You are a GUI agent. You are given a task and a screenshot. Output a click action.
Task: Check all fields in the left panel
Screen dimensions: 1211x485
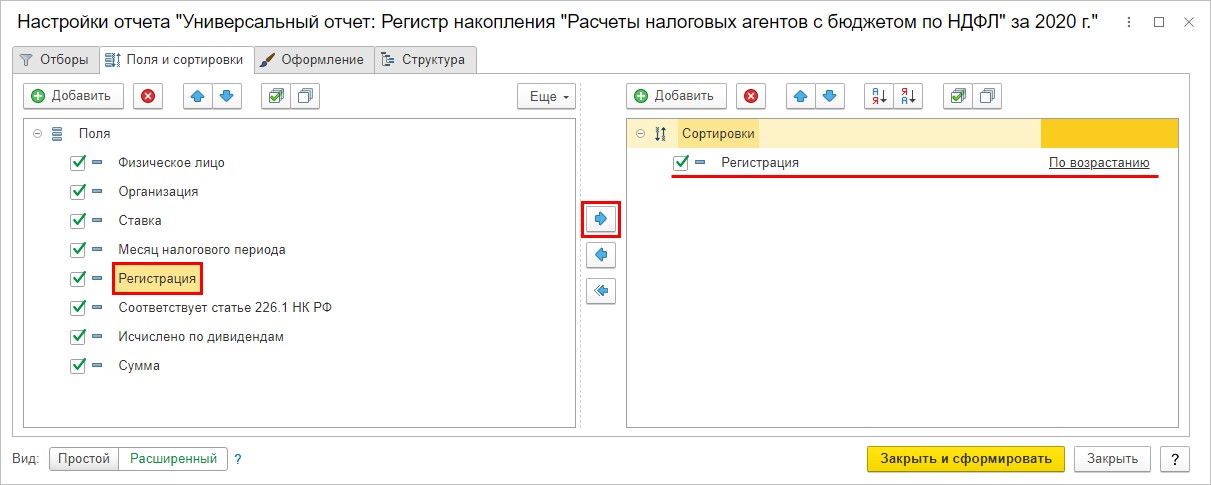pyautogui.click(x=276, y=96)
